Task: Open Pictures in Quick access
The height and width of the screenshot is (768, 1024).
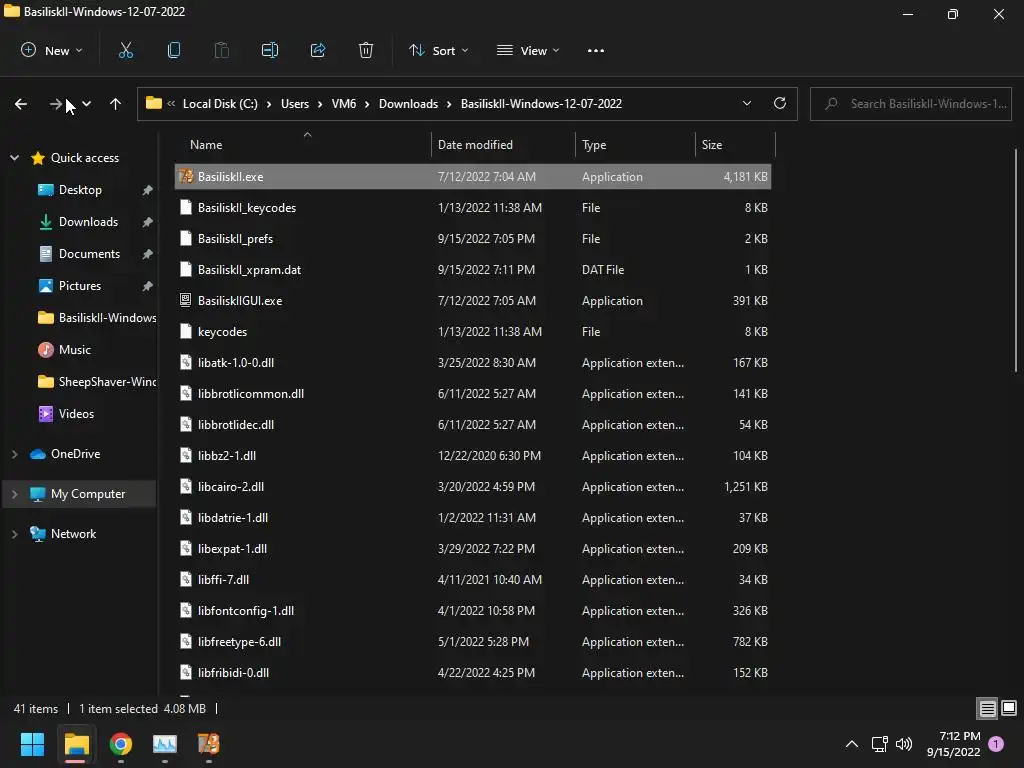Action: pos(80,285)
